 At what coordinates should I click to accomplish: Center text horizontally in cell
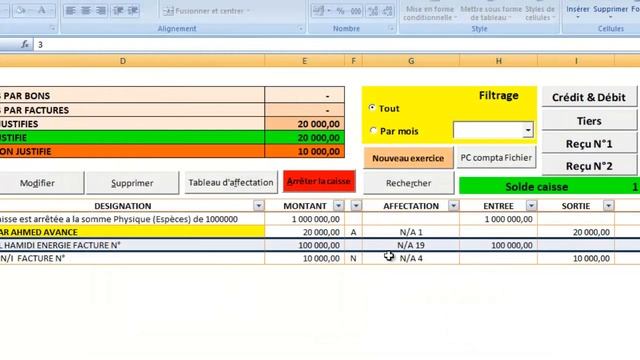[x=86, y=11]
